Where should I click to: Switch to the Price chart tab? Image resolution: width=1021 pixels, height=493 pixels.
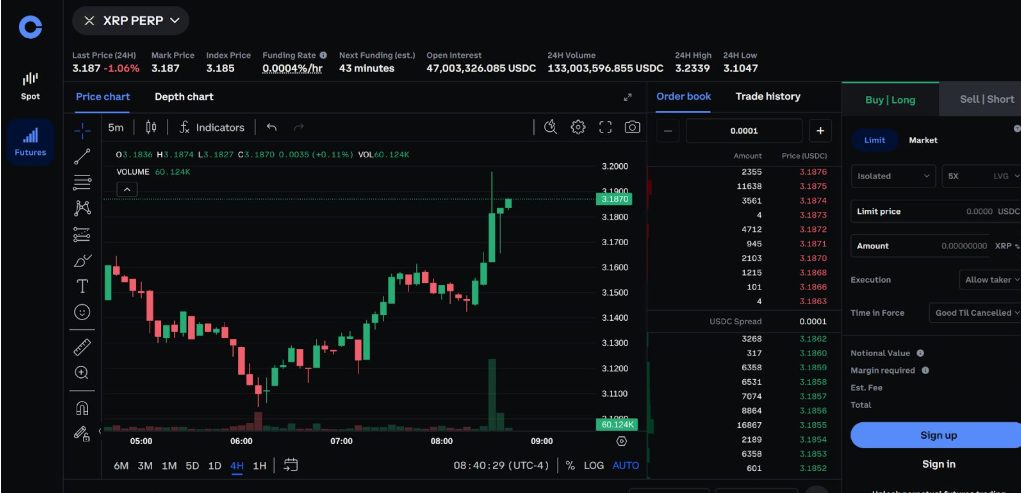pos(103,96)
